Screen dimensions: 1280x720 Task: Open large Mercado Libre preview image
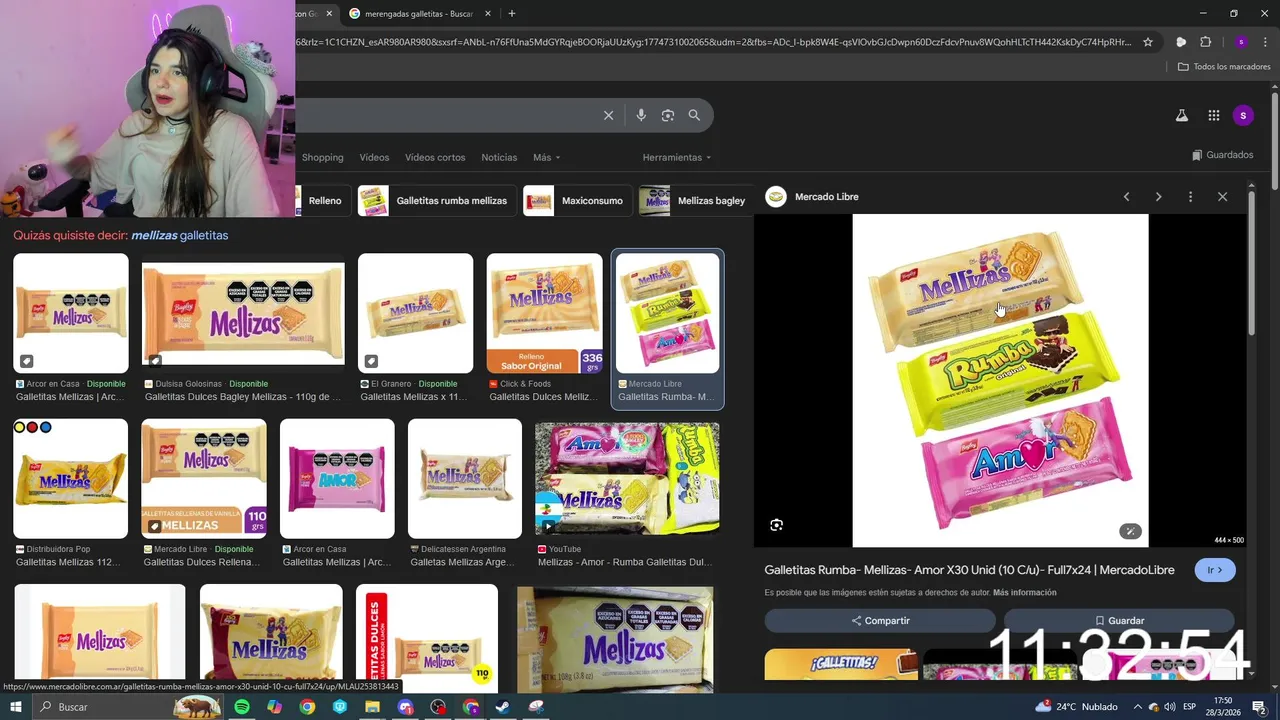tap(1000, 380)
